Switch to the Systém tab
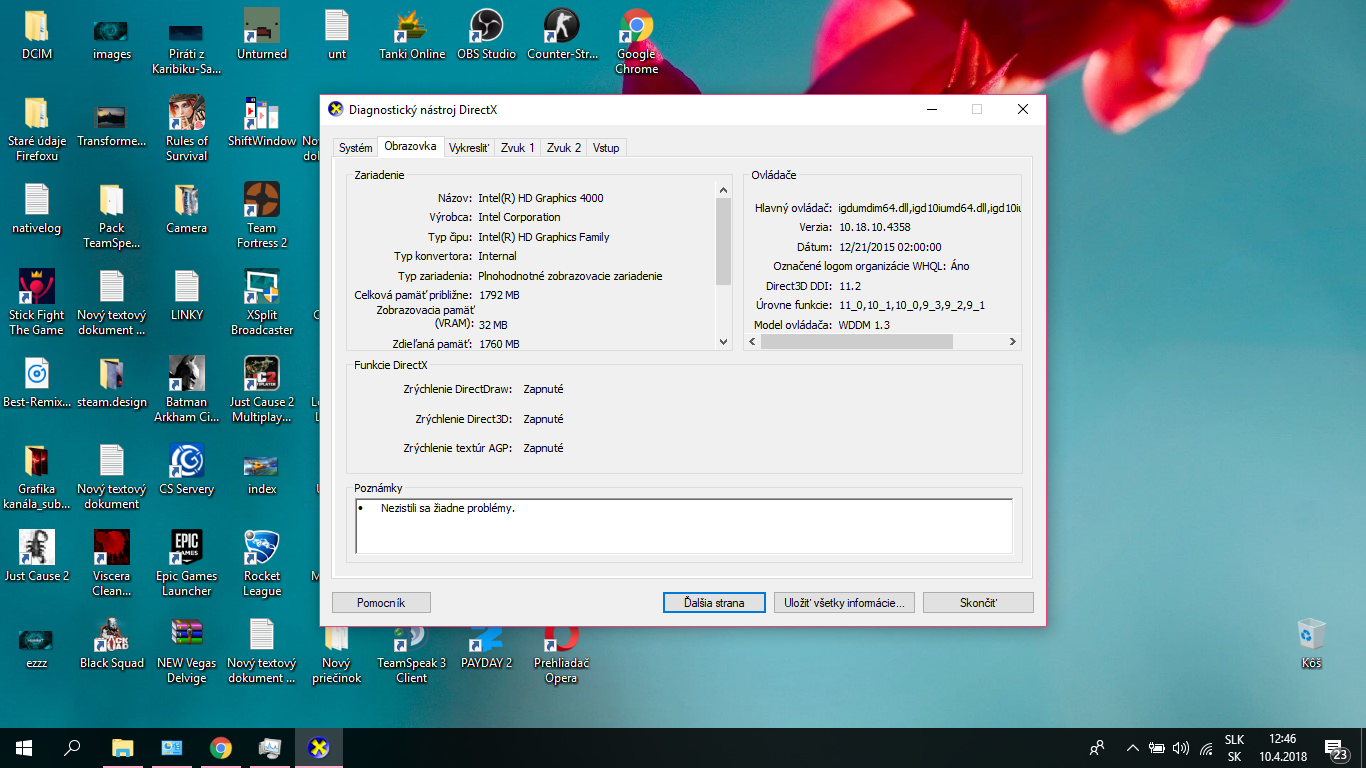Viewport: 1366px width, 768px height. 355,147
